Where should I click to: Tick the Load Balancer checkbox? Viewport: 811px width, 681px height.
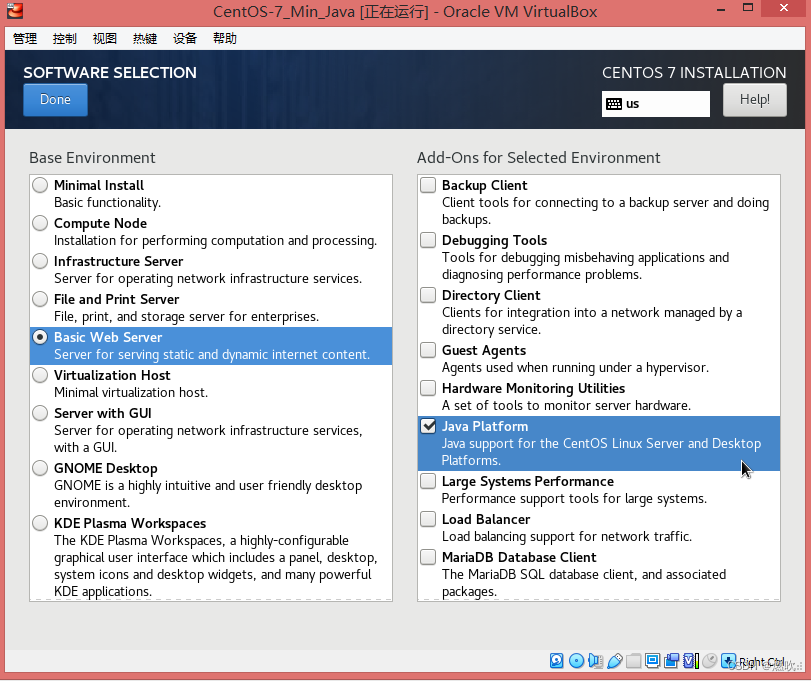tap(428, 519)
